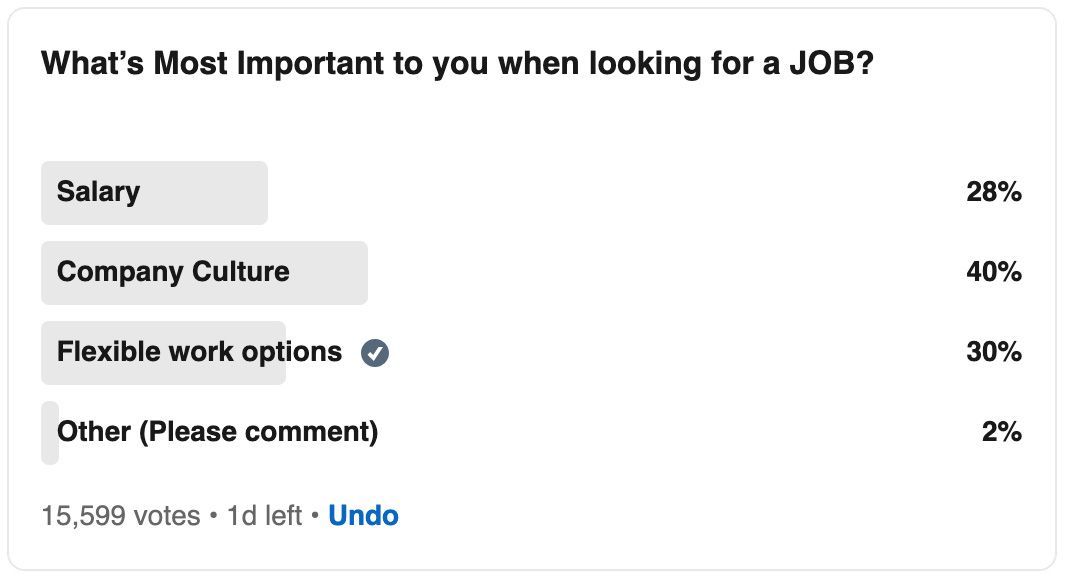1066x578 pixels.
Task: Click the Company Culture gray progress bar end
Action: tap(360, 273)
